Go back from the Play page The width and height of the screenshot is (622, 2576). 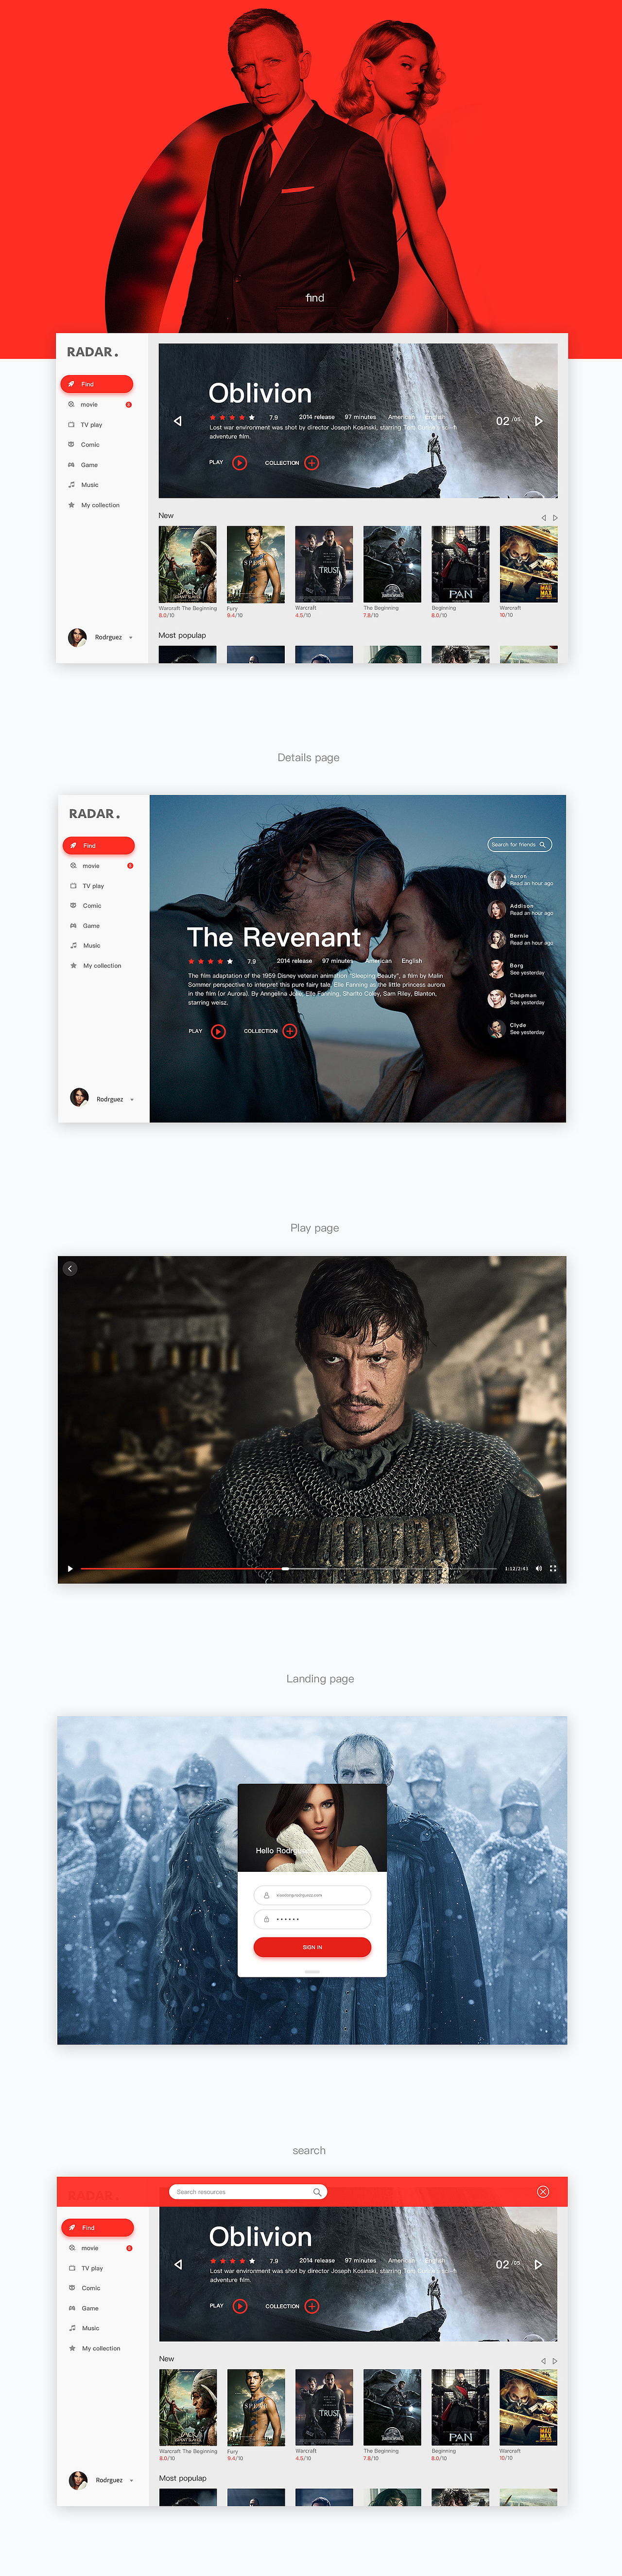(70, 1269)
